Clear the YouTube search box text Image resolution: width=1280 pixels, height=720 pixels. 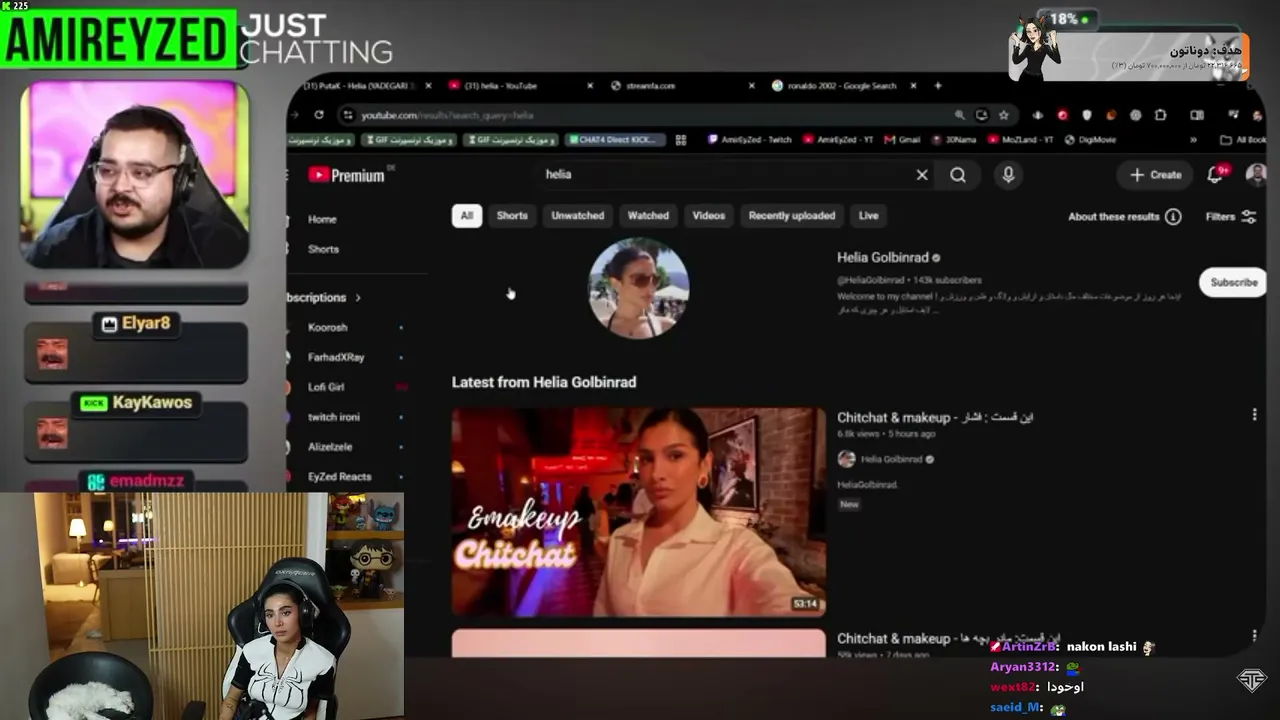pyautogui.click(x=922, y=175)
